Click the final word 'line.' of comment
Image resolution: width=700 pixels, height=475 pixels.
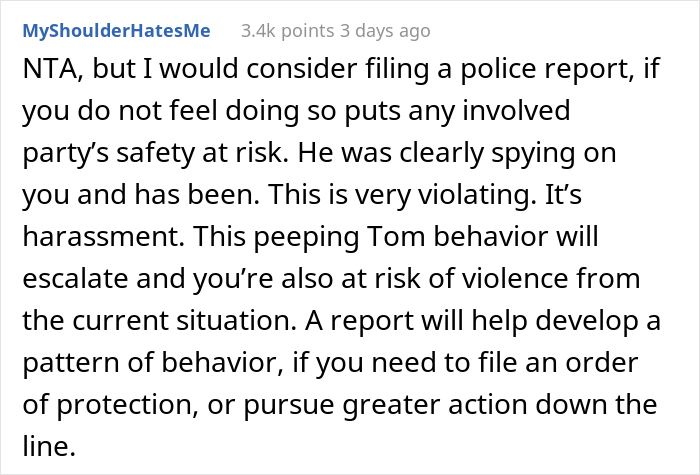(48, 446)
